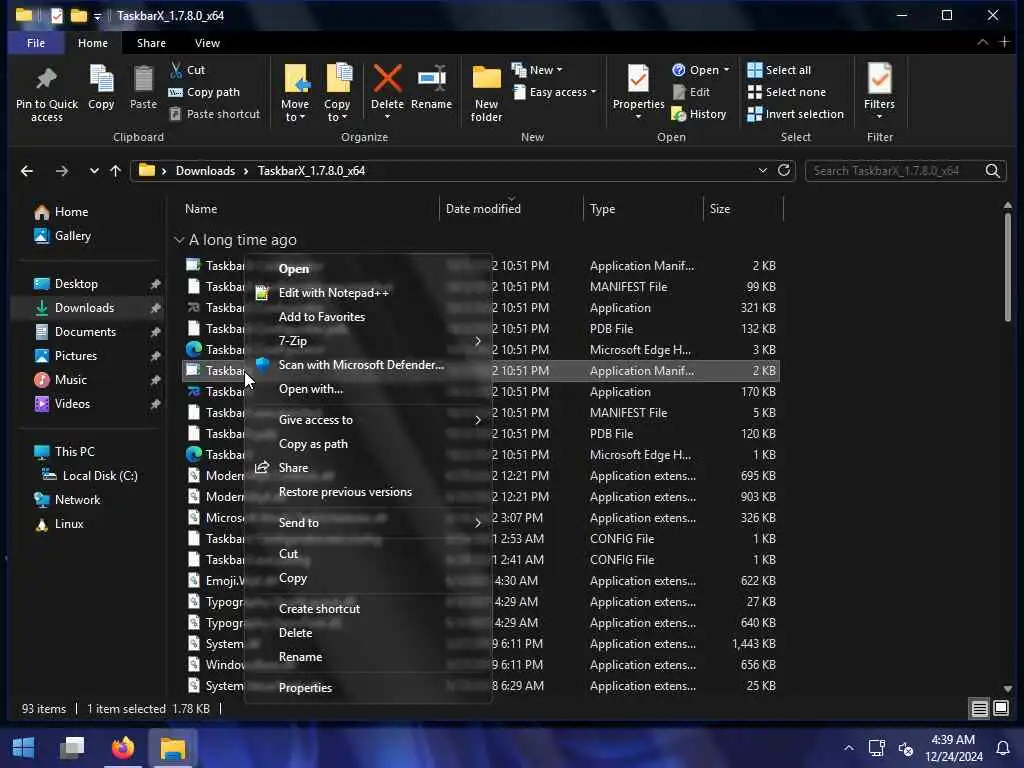This screenshot has width=1024, height=768.
Task: Expand the Open dropdown in ribbon
Action: pyautogui.click(x=701, y=70)
